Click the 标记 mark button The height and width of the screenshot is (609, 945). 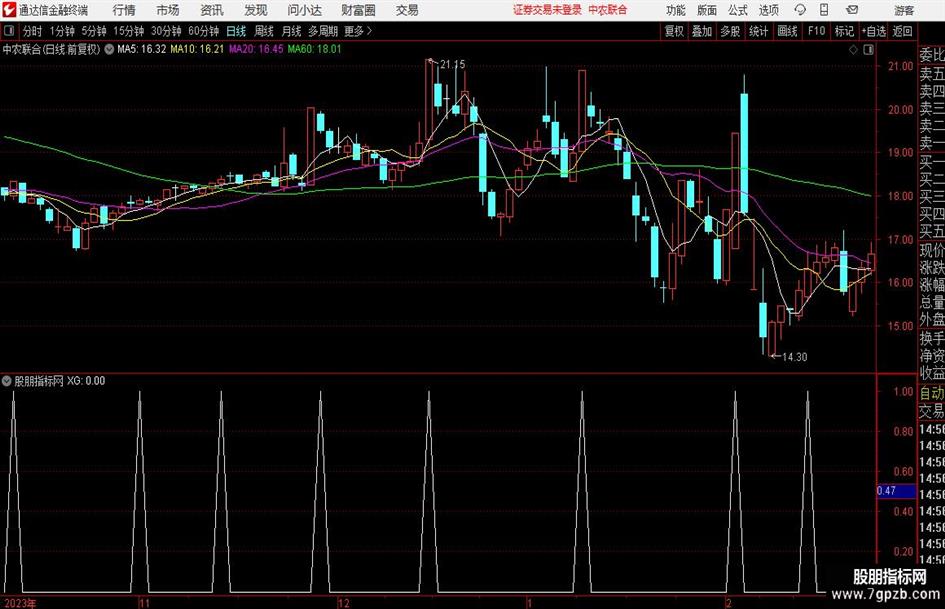click(844, 31)
